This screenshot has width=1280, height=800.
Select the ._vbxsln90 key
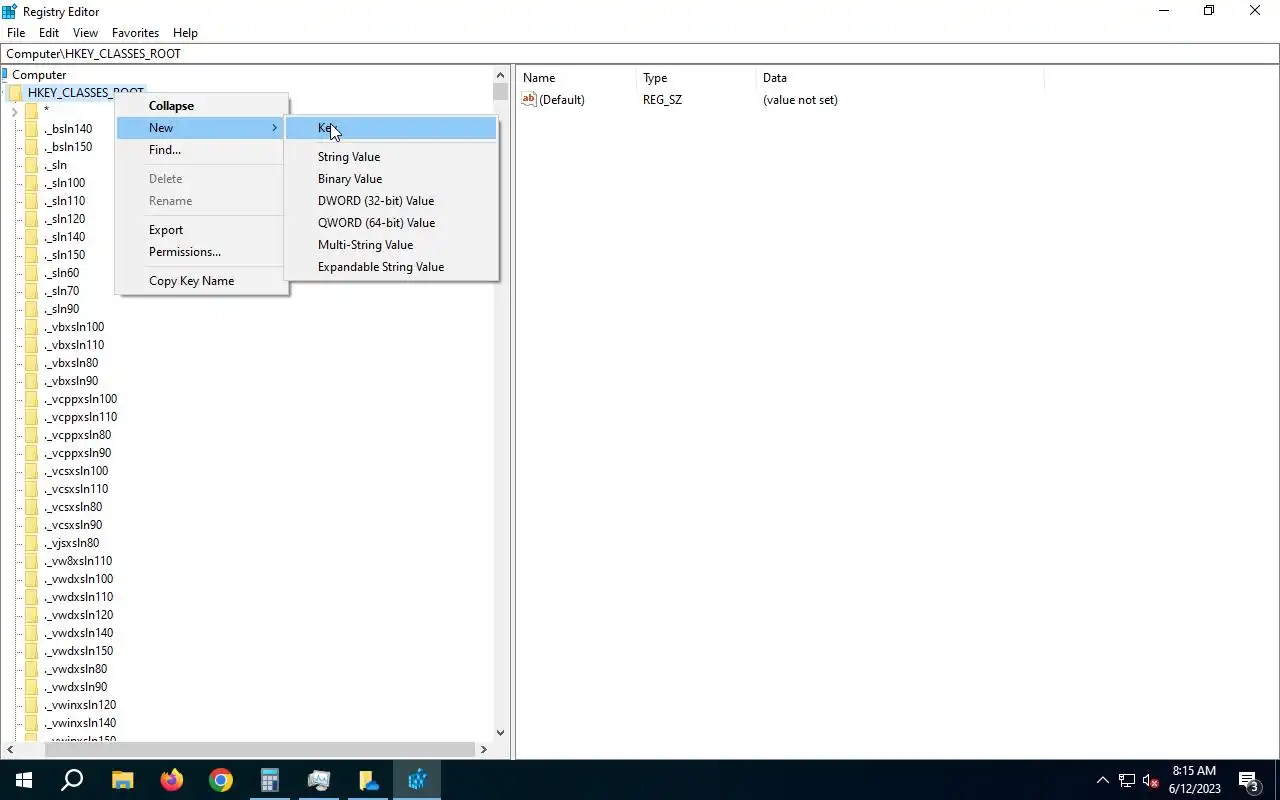[71, 381]
